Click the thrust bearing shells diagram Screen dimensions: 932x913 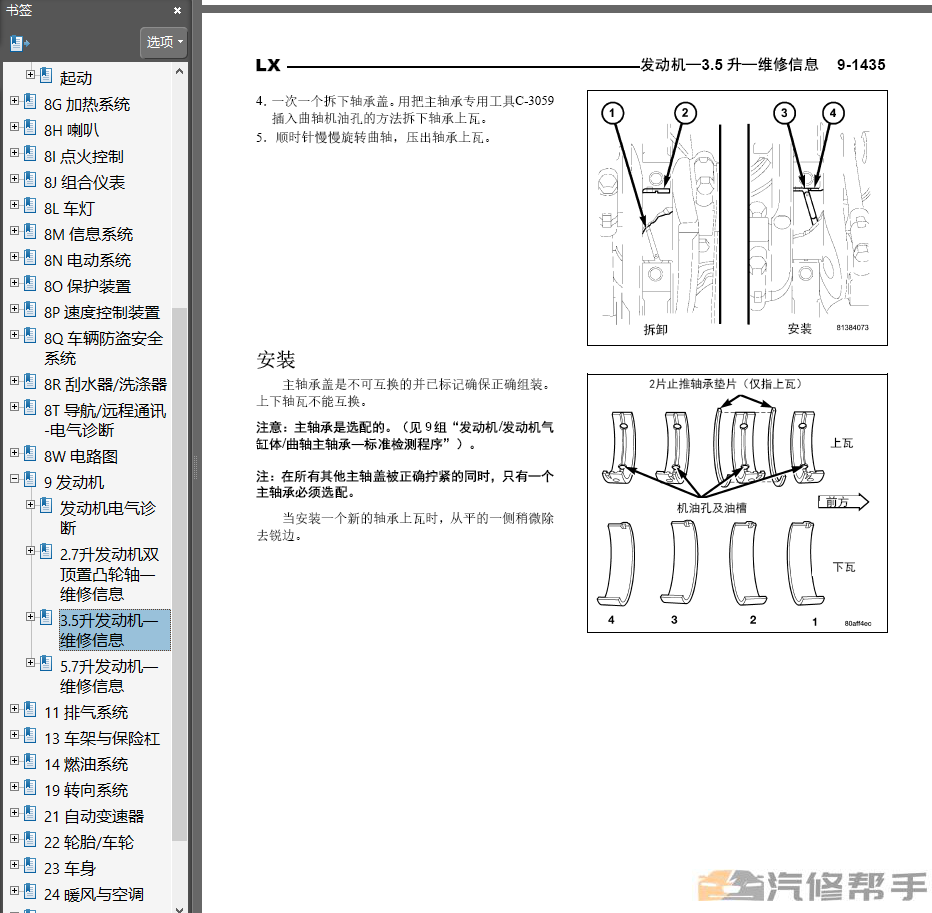(737, 503)
